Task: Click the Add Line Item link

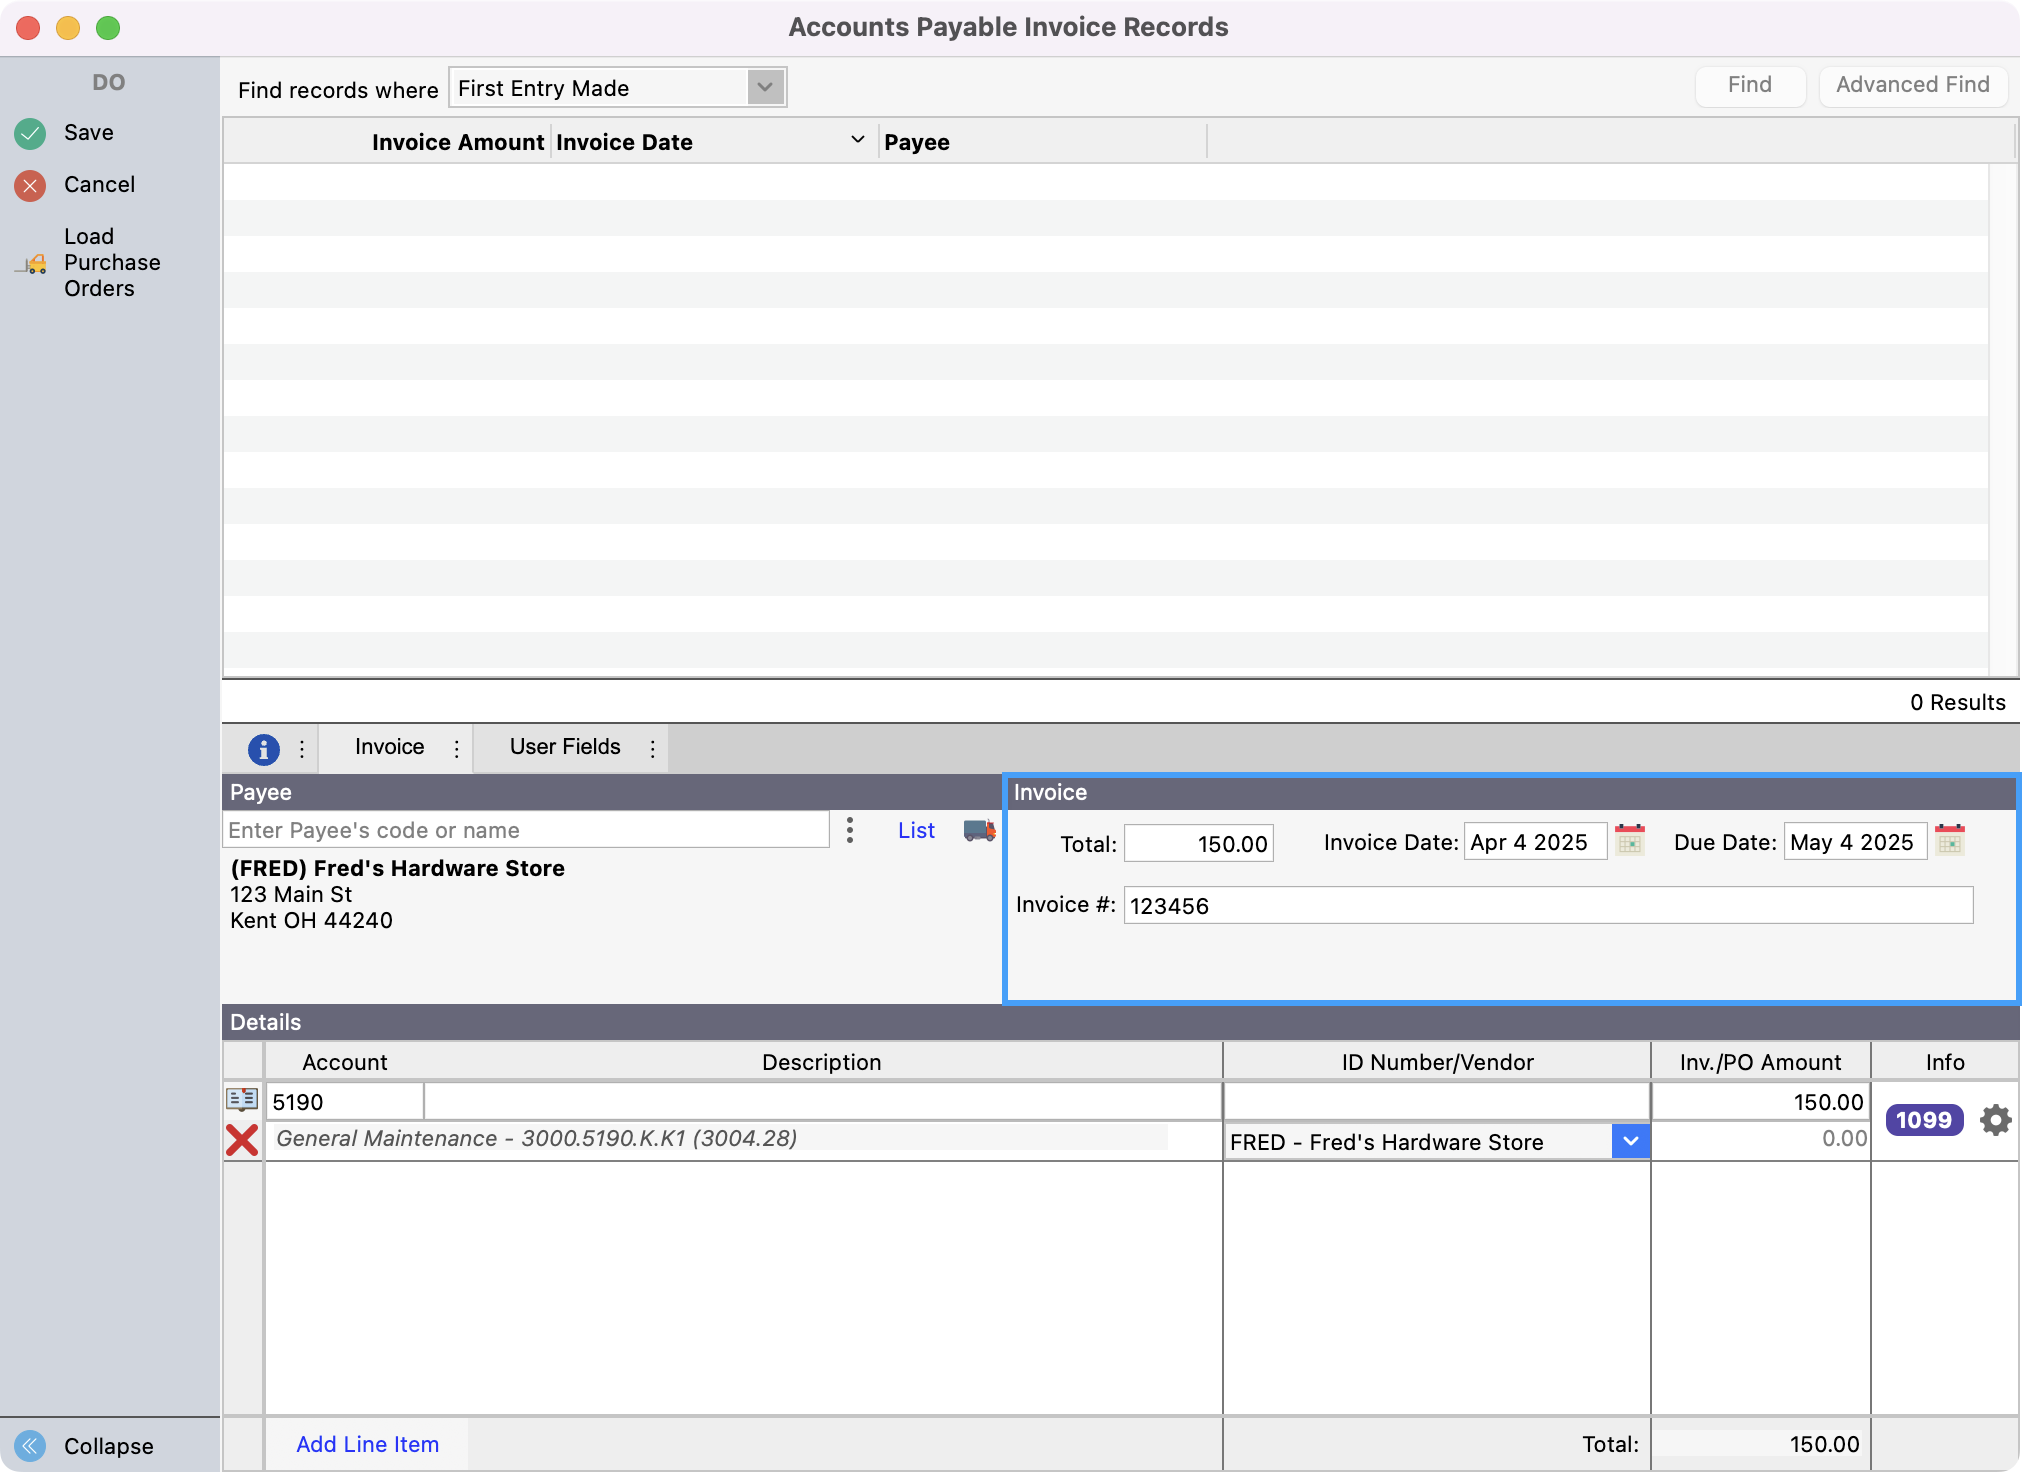Action: click(367, 1444)
